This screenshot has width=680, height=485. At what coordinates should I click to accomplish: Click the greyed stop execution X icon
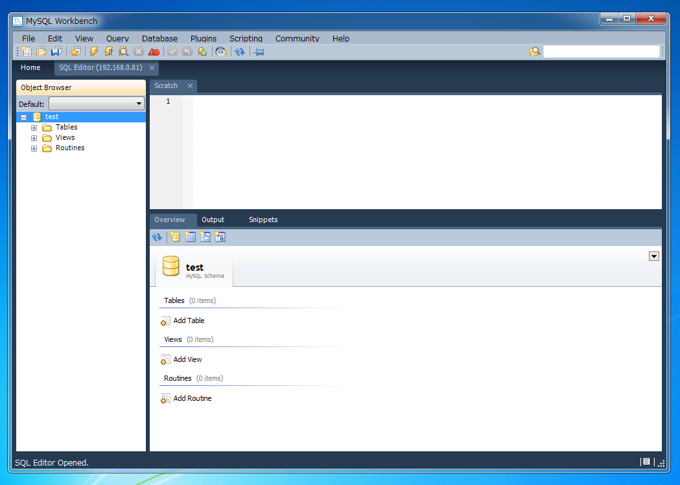coord(139,52)
